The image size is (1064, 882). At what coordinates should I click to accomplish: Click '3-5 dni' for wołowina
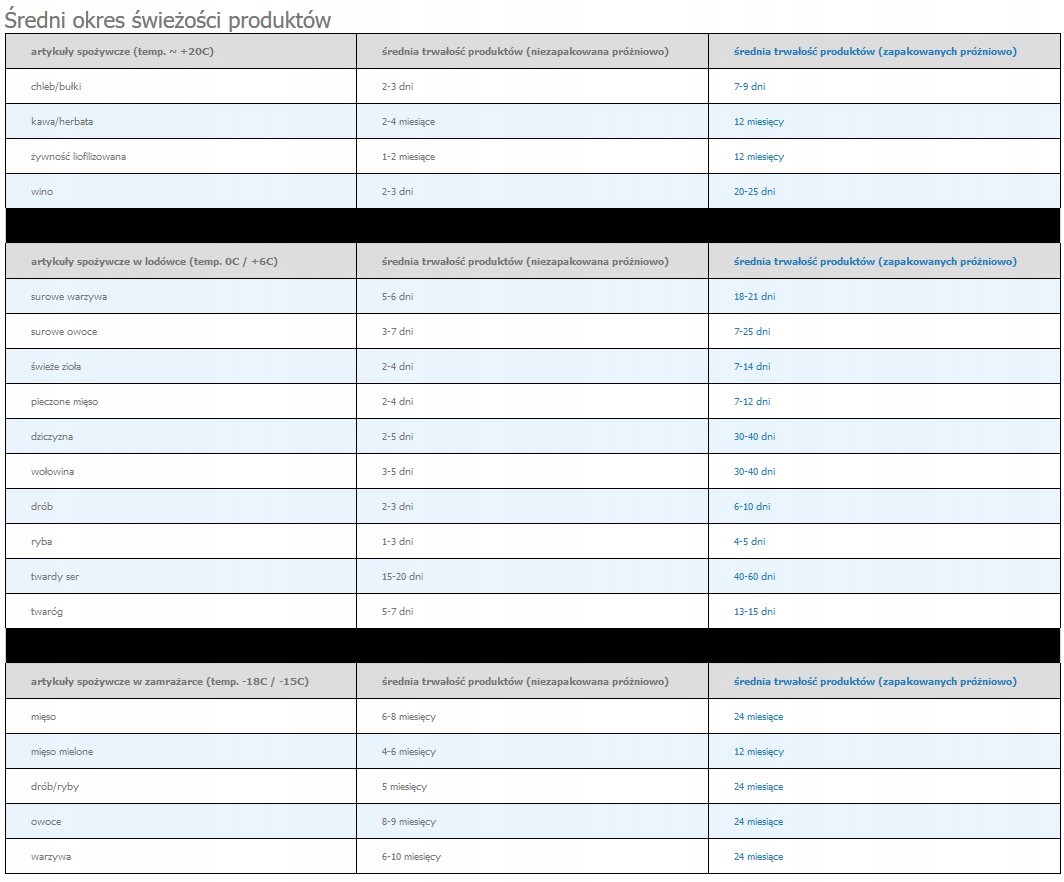tap(398, 472)
